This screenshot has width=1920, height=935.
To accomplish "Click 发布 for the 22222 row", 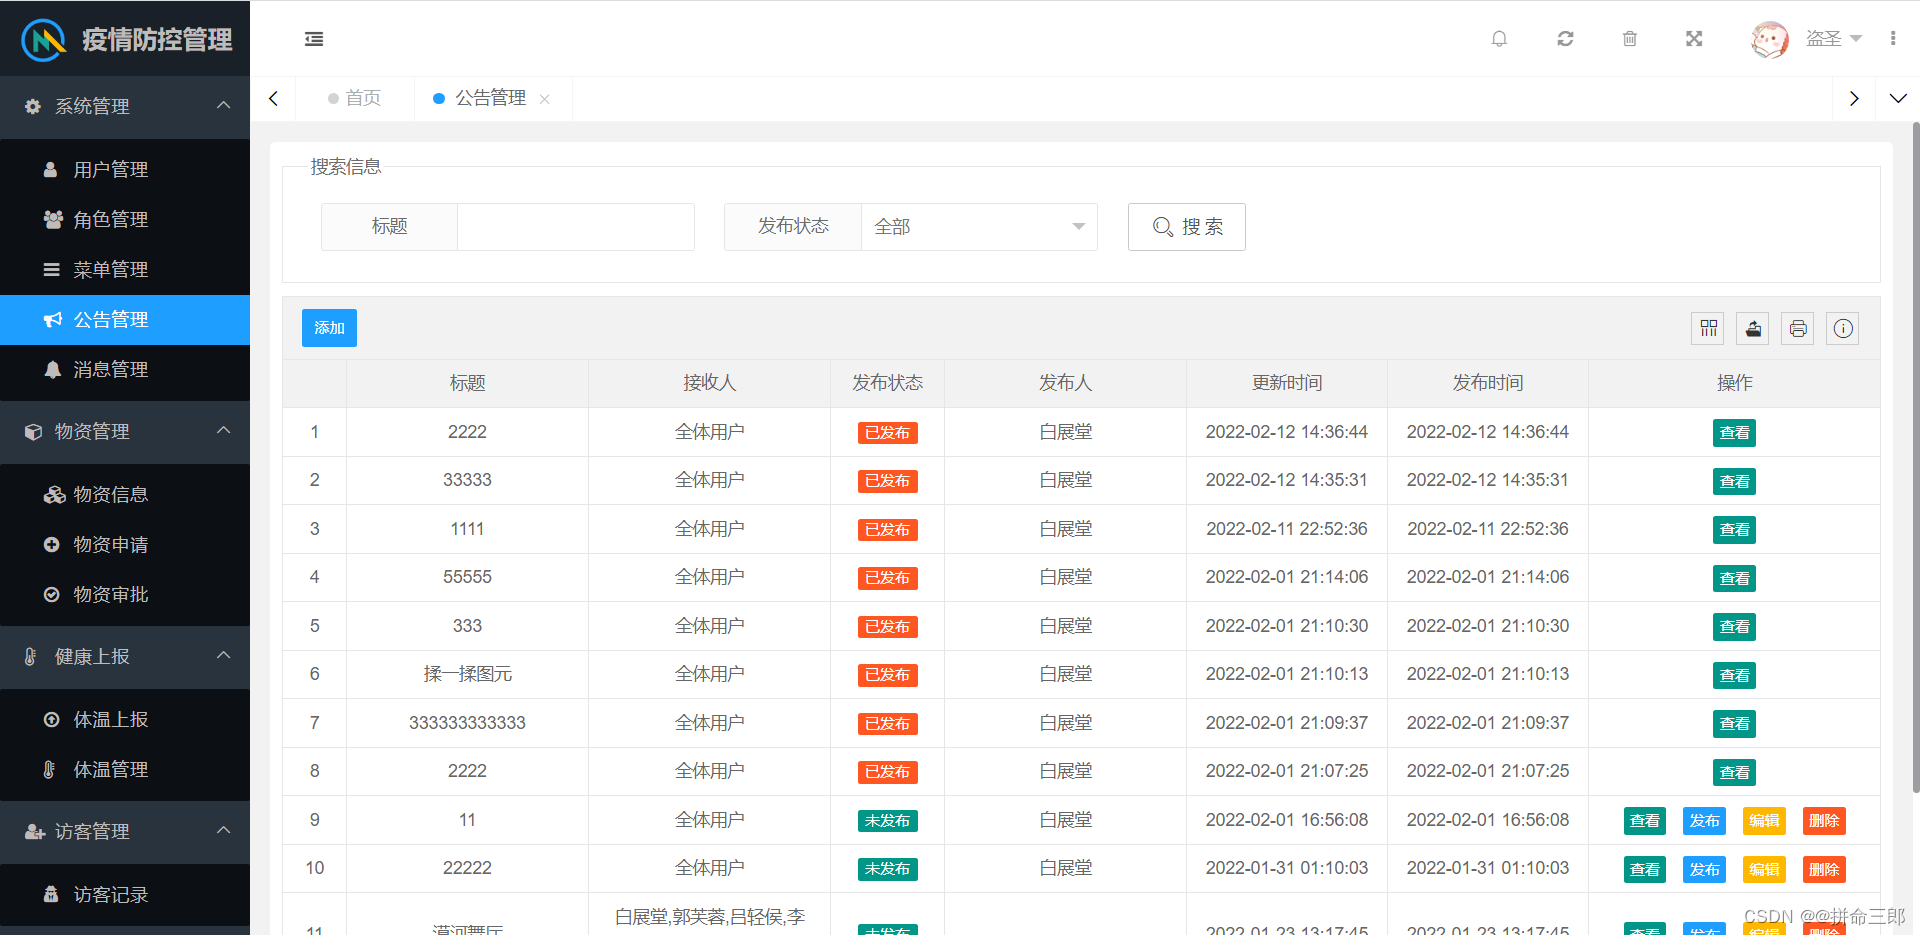I will pos(1704,869).
